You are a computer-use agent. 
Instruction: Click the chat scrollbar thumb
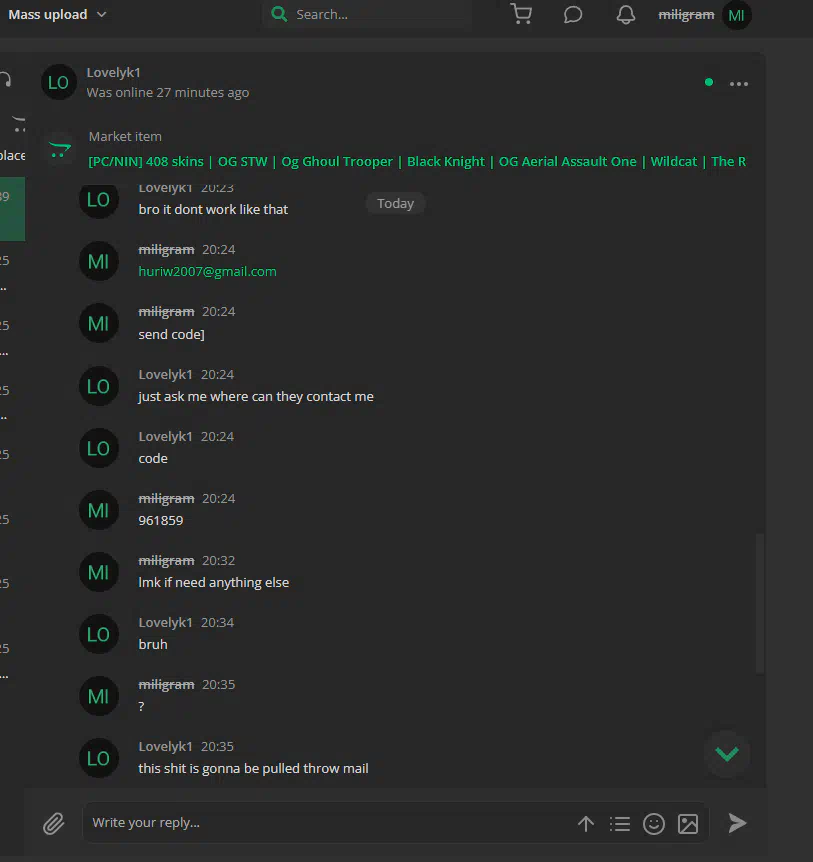click(x=760, y=603)
